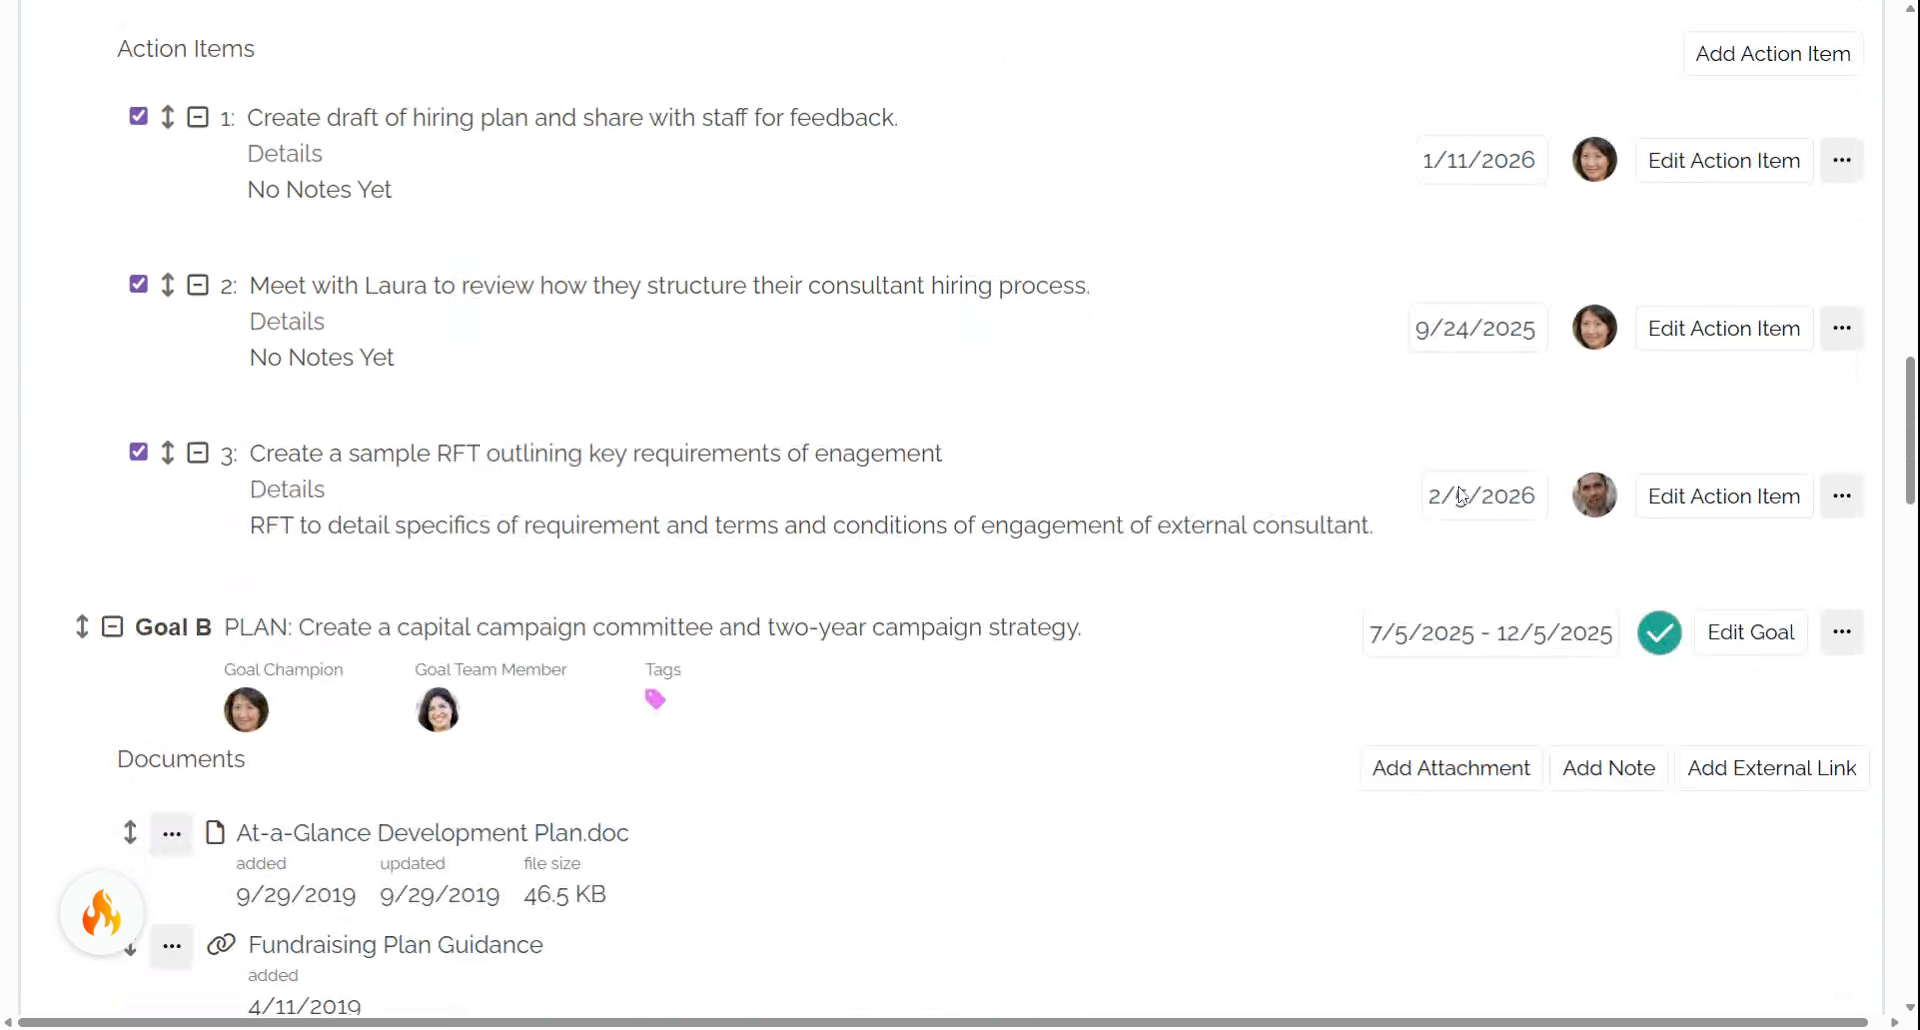The image size is (1920, 1030).
Task: Collapse action item 3 details
Action: click(198, 453)
